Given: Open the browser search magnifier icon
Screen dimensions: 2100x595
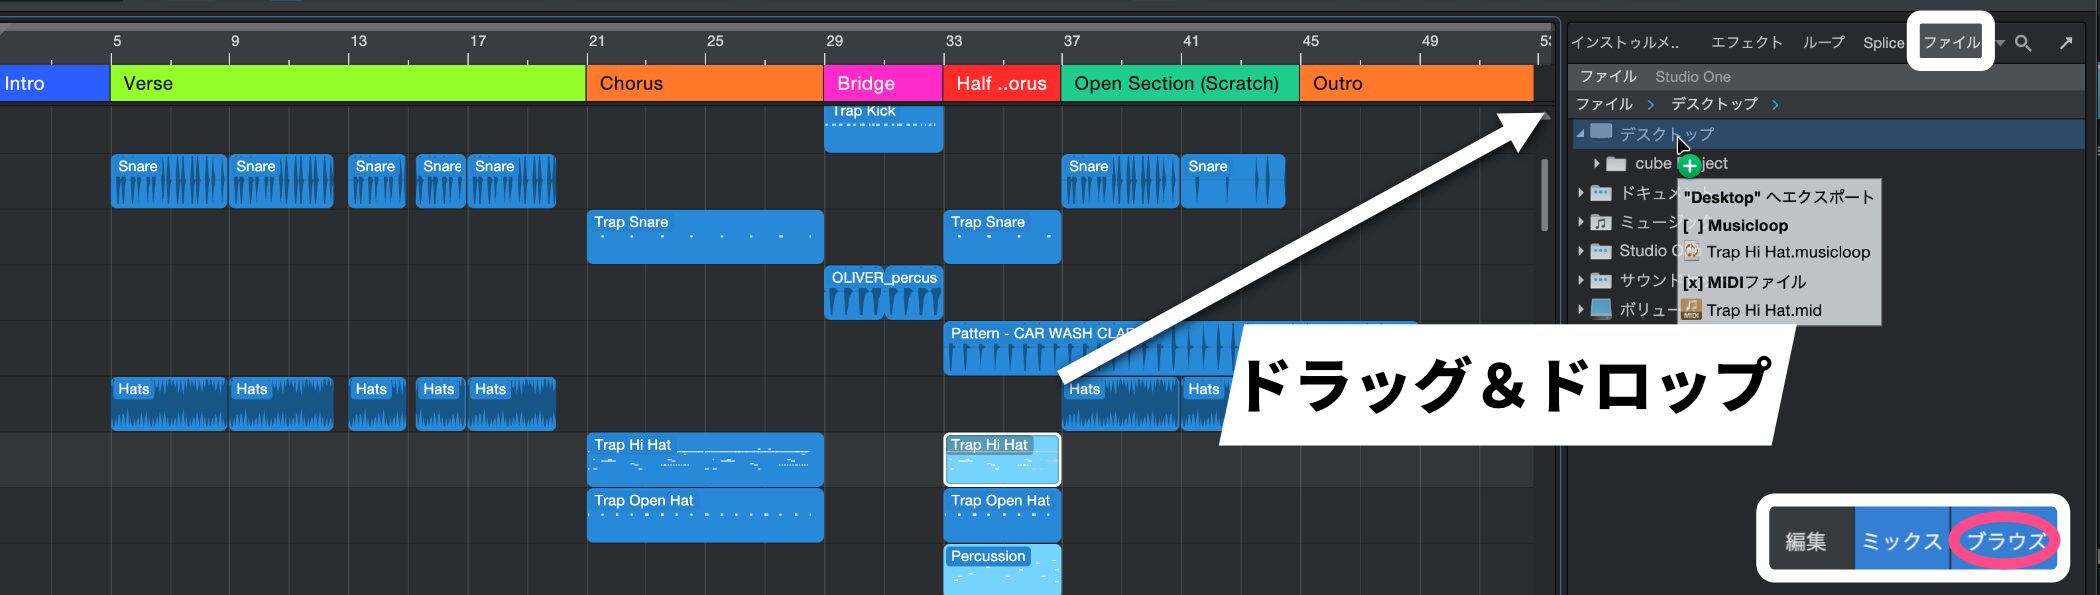Looking at the screenshot, I should pos(2023,43).
